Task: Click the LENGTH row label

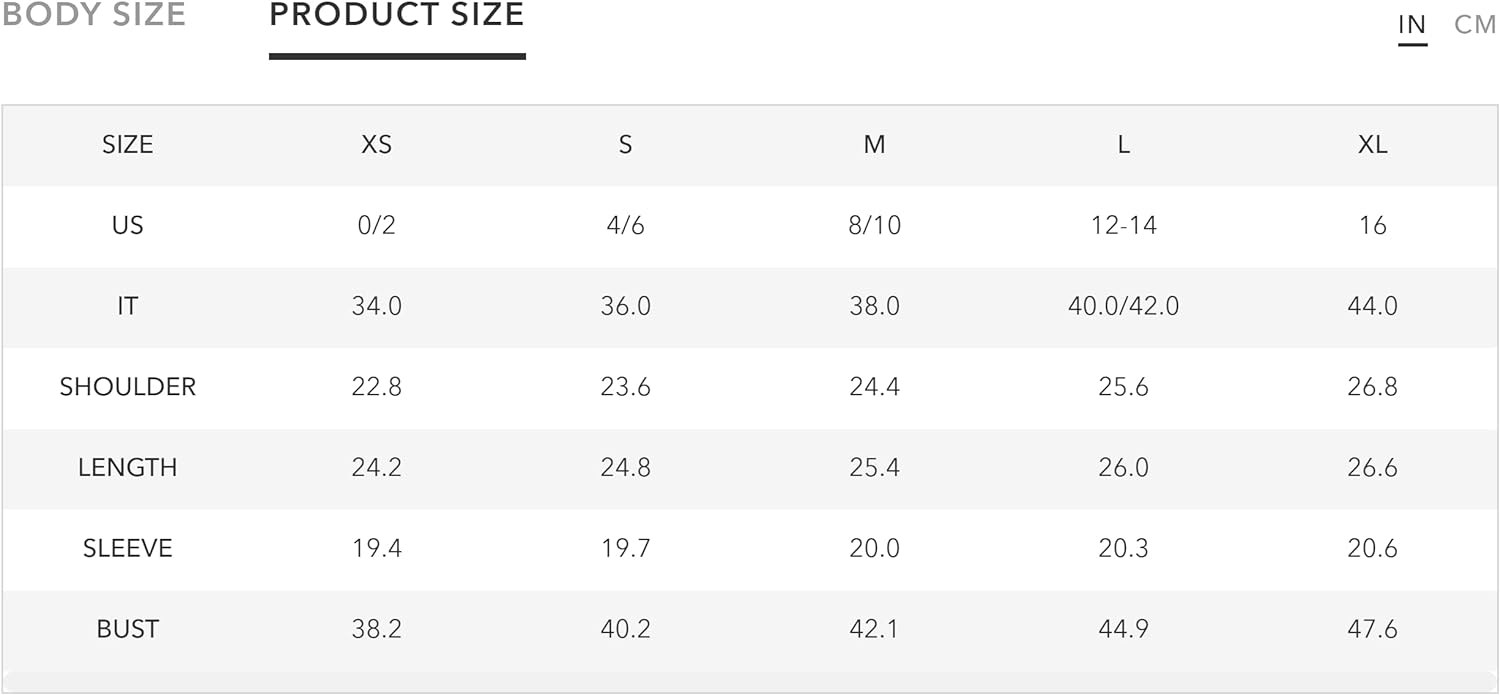Action: point(128,468)
